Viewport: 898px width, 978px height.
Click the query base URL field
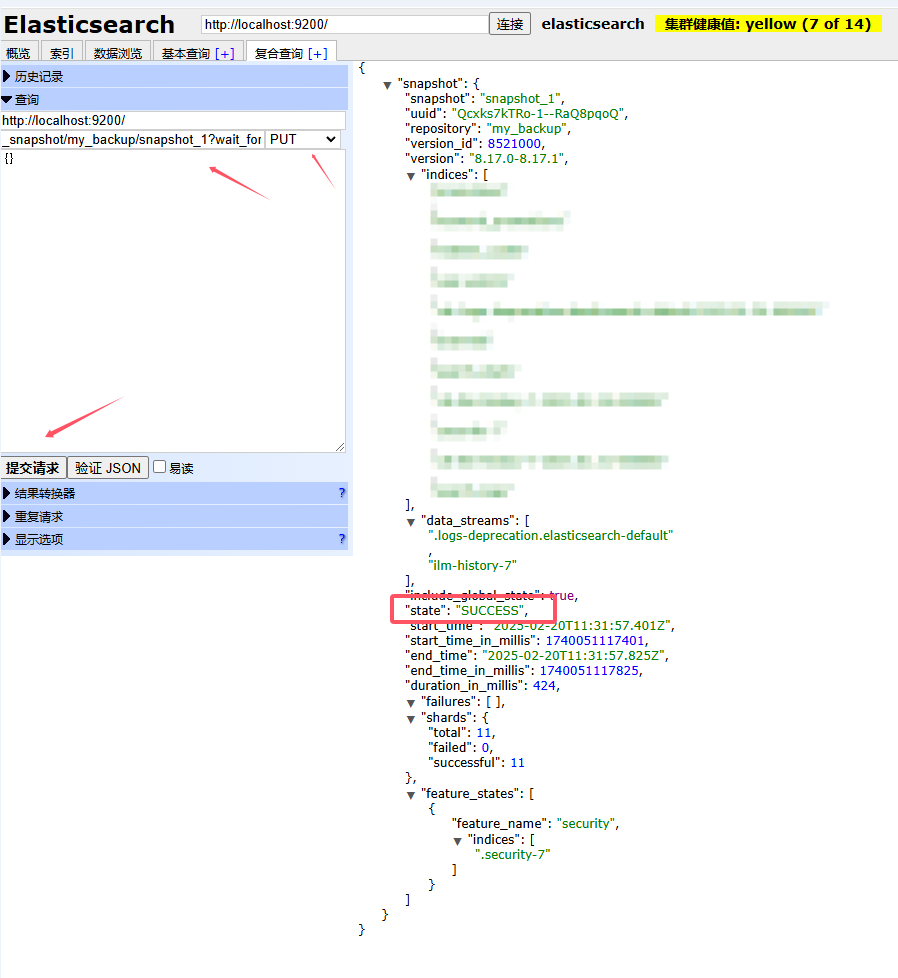(173, 120)
